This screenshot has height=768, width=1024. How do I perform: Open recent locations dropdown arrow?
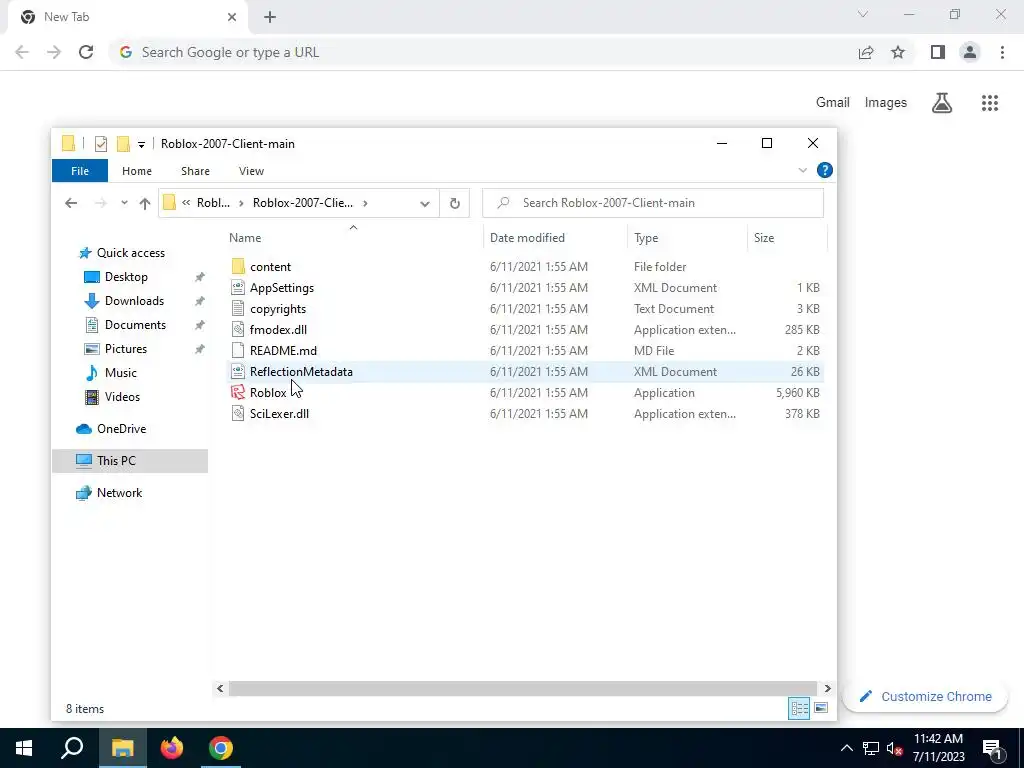pos(124,203)
